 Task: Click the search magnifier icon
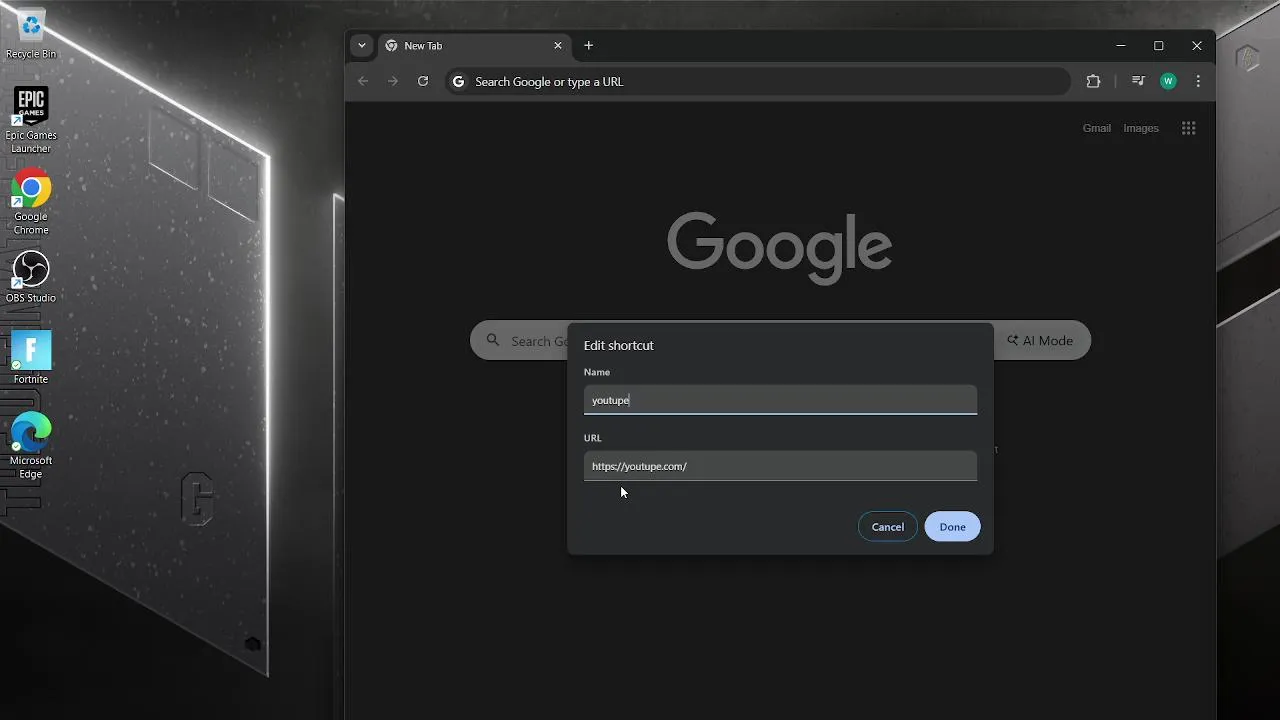tap(493, 340)
